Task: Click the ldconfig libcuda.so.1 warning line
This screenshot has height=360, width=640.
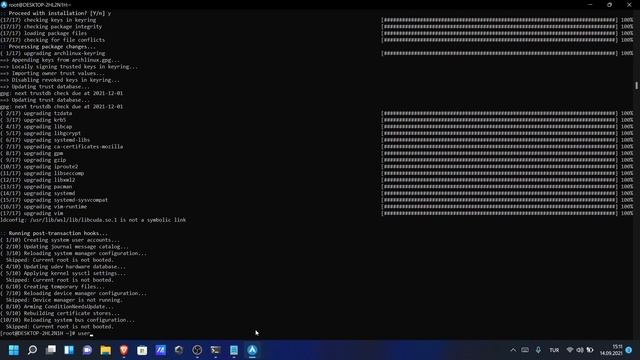Action: 93,220
